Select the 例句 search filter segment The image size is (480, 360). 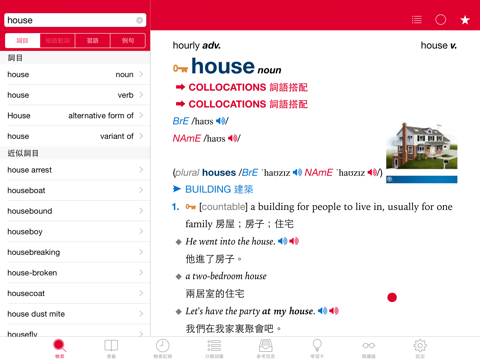[128, 41]
